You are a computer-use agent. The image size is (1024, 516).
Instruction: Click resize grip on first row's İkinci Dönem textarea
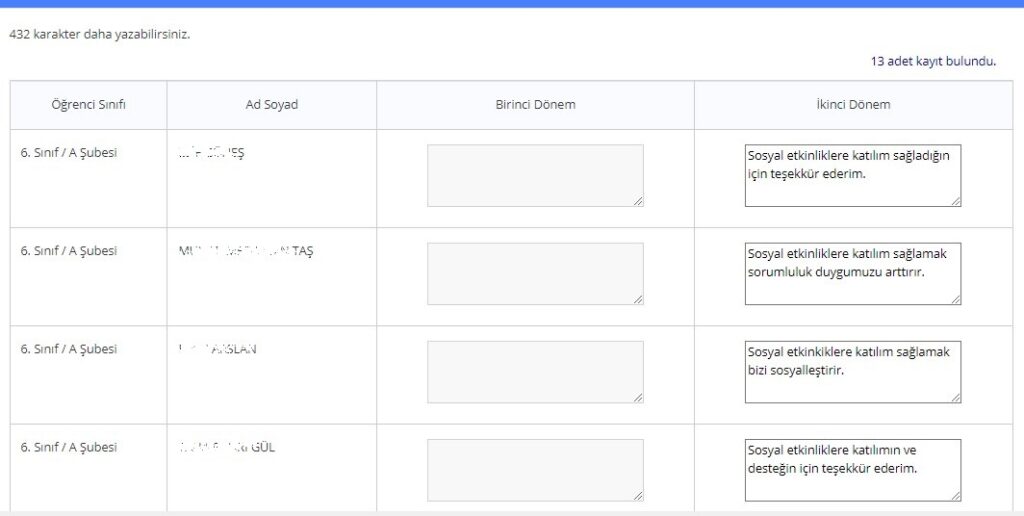pyautogui.click(x=955, y=201)
